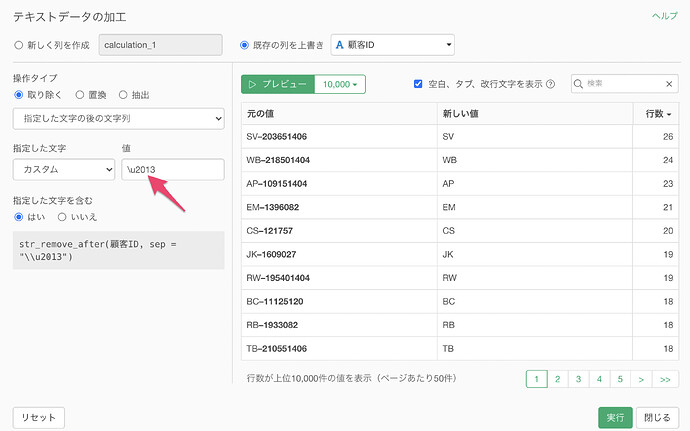690x431 pixels.
Task: Choose いいえ for including specified character
Action: pyautogui.click(x=62, y=217)
